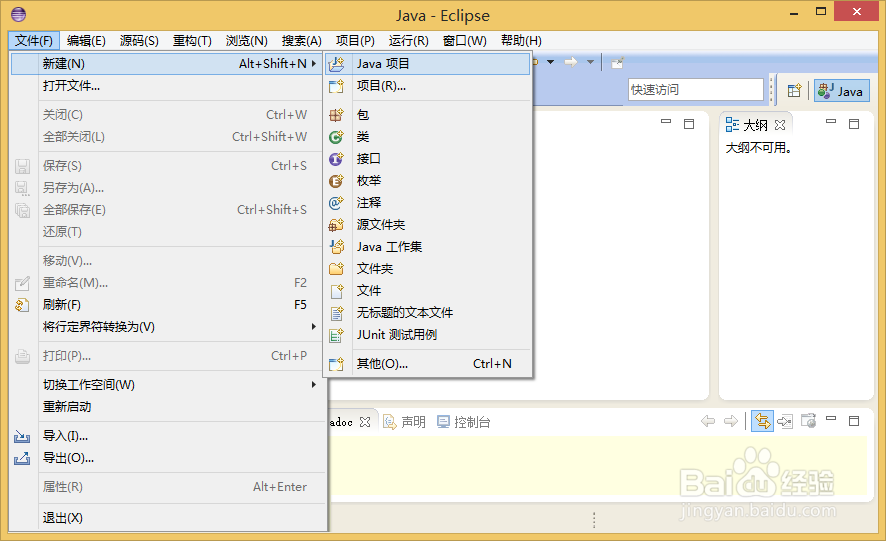Switch to the 声明 tab

click(x=405, y=422)
